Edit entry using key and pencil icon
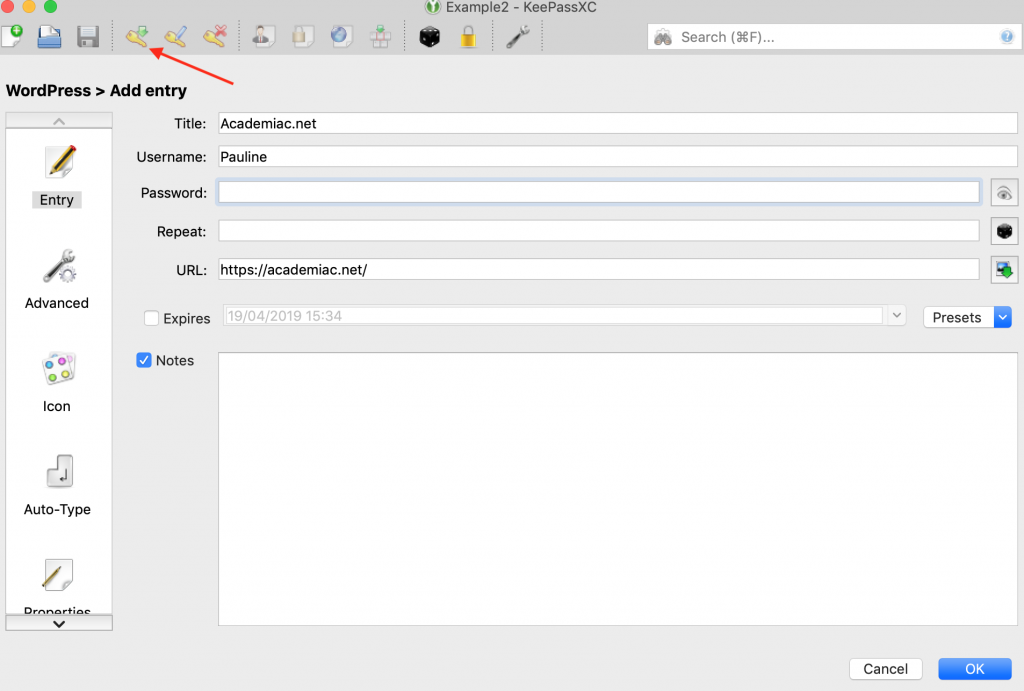 coord(176,37)
